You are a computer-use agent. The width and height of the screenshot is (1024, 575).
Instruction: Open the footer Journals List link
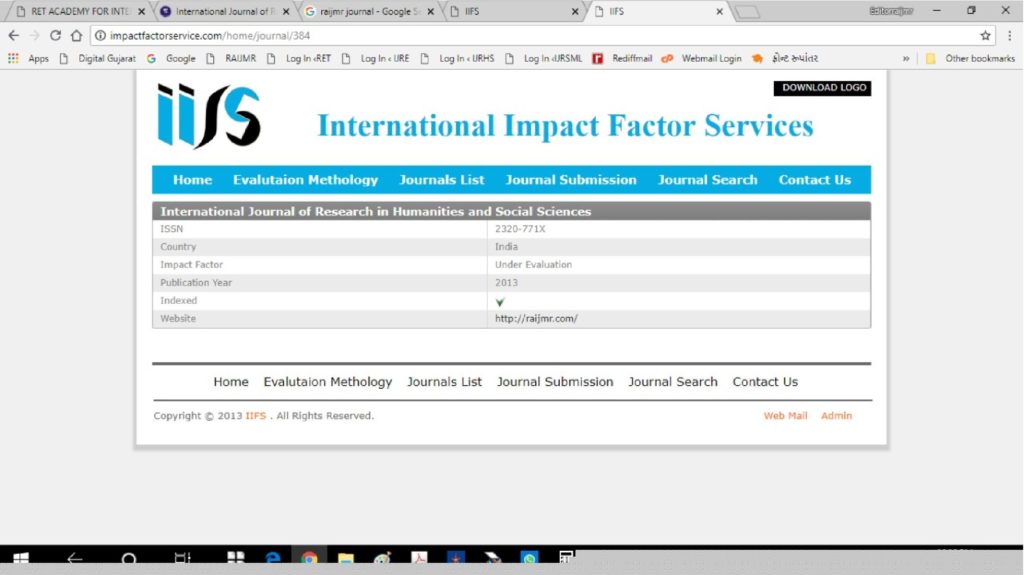pyautogui.click(x=444, y=382)
